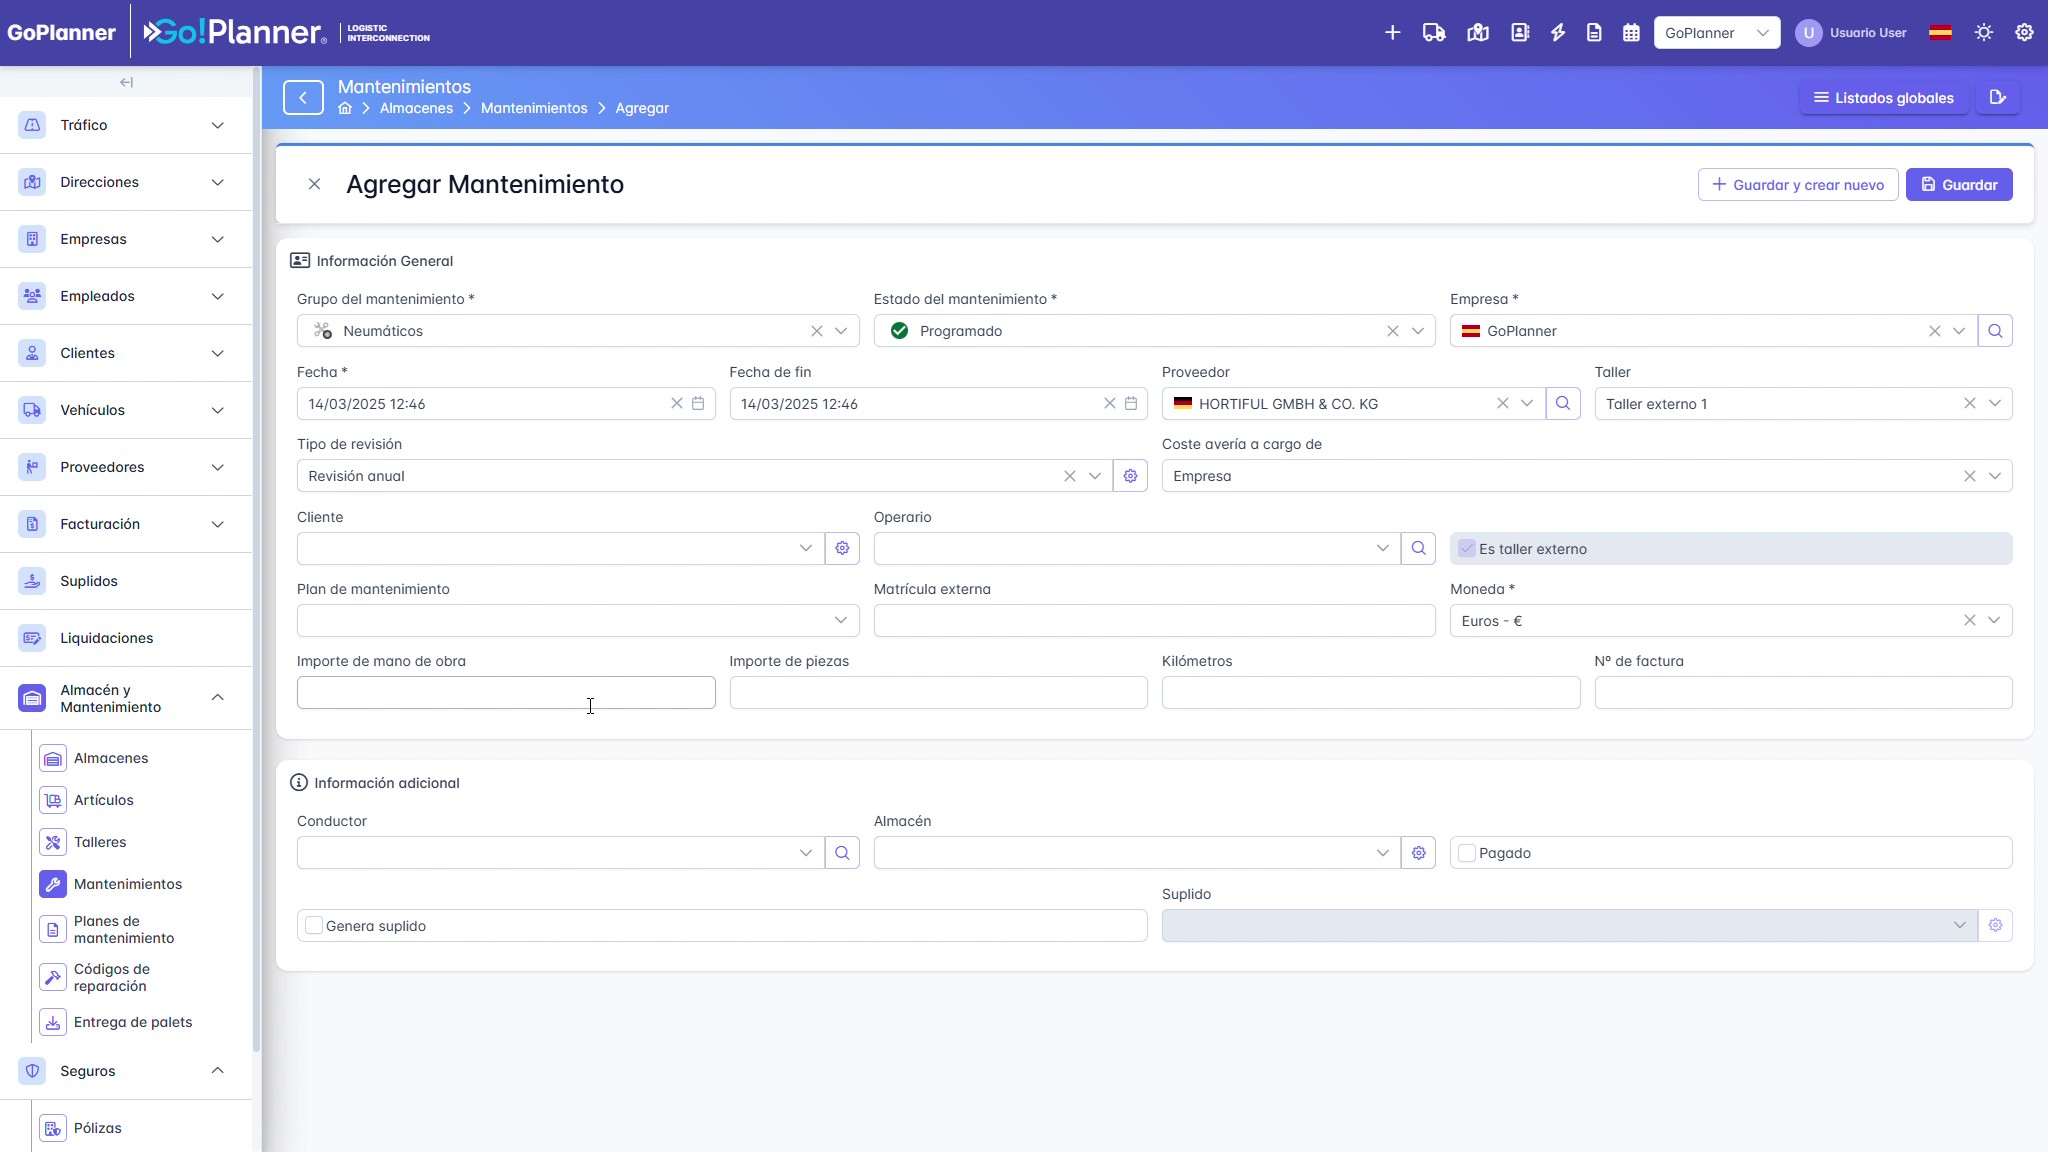Click Guardar y crear nuevo button
This screenshot has width=2048, height=1152.
[1798, 185]
